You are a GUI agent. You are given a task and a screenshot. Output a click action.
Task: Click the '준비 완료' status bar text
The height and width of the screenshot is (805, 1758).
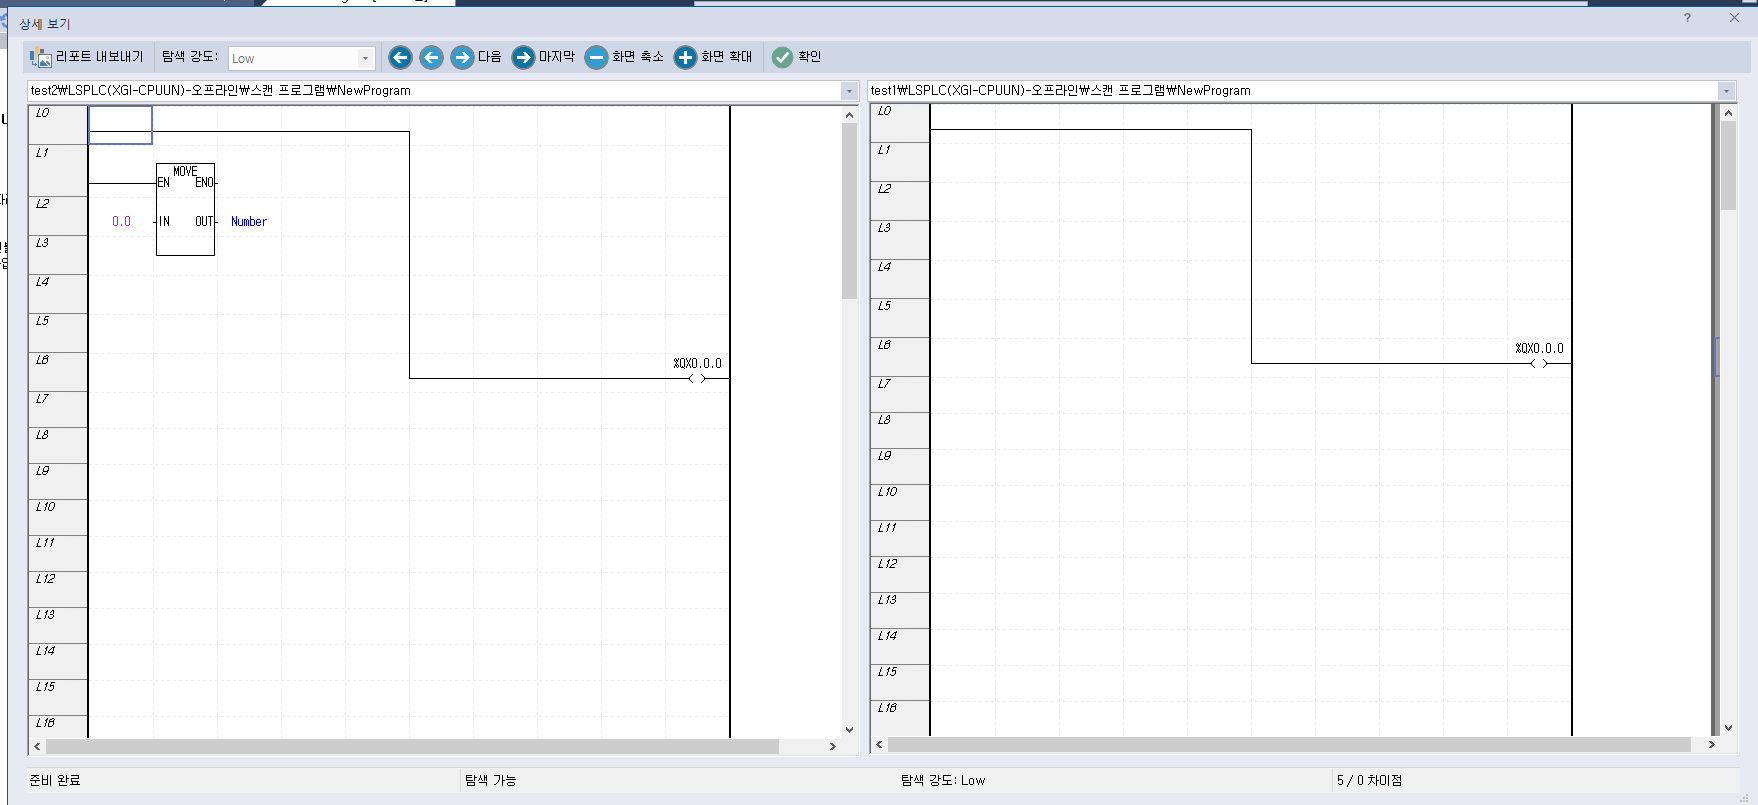(x=55, y=781)
